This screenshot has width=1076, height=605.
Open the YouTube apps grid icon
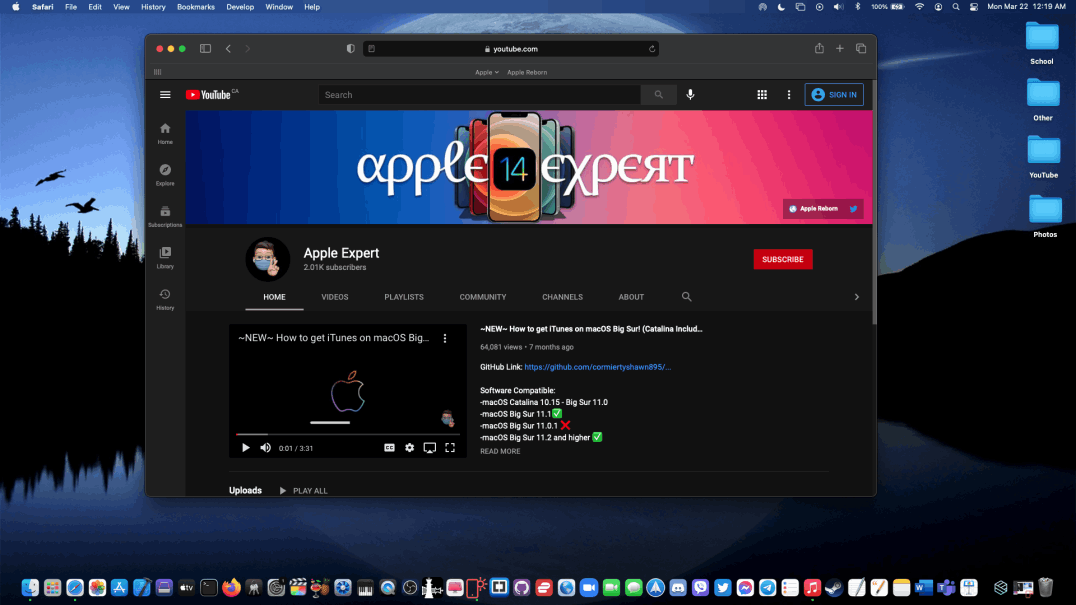762,95
